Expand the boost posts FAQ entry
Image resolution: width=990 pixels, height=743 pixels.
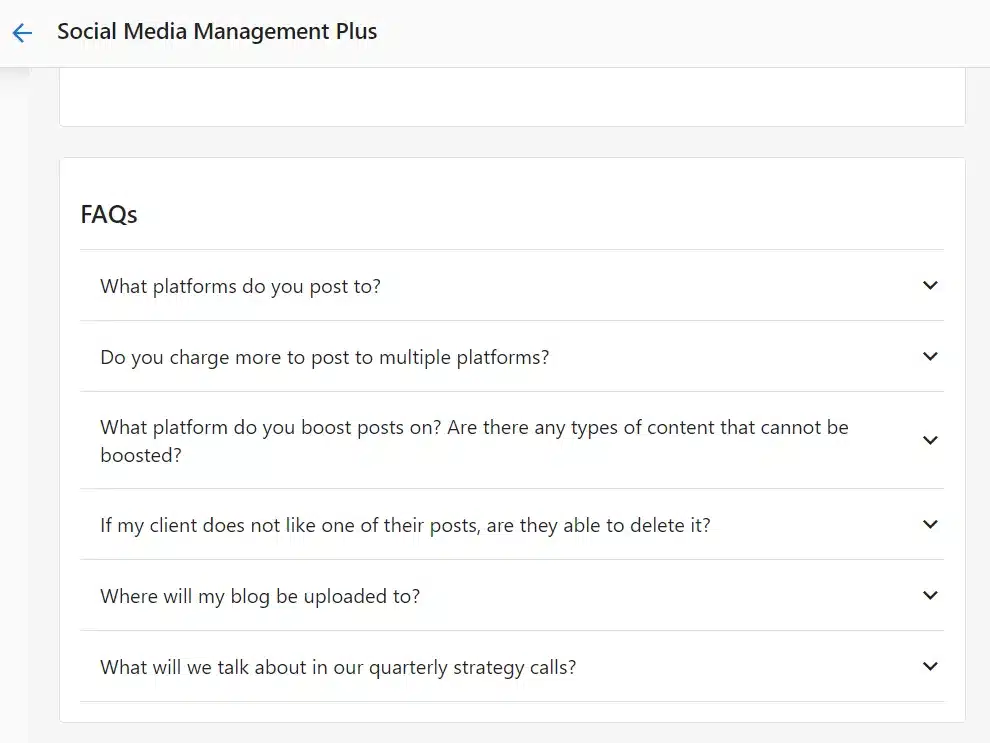929,440
